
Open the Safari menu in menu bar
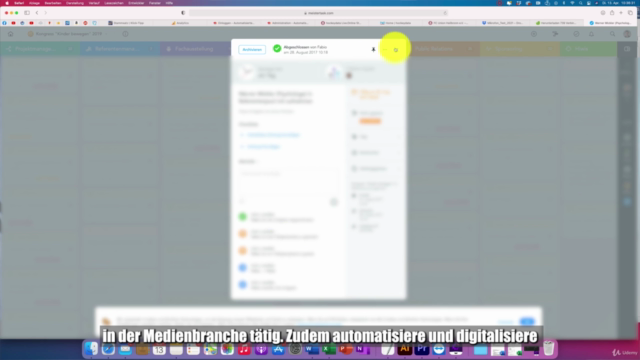point(19,3)
